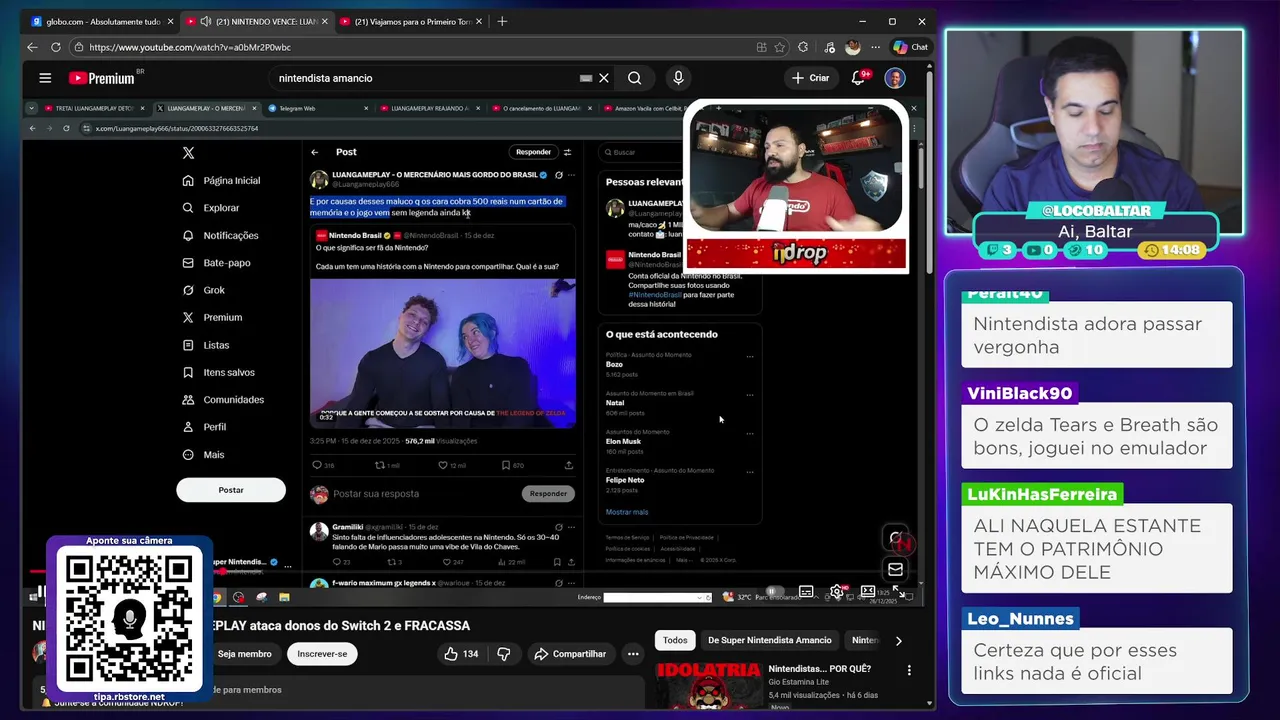Switch the player to theater mode
This screenshot has height=720, width=1280.
(x=868, y=592)
